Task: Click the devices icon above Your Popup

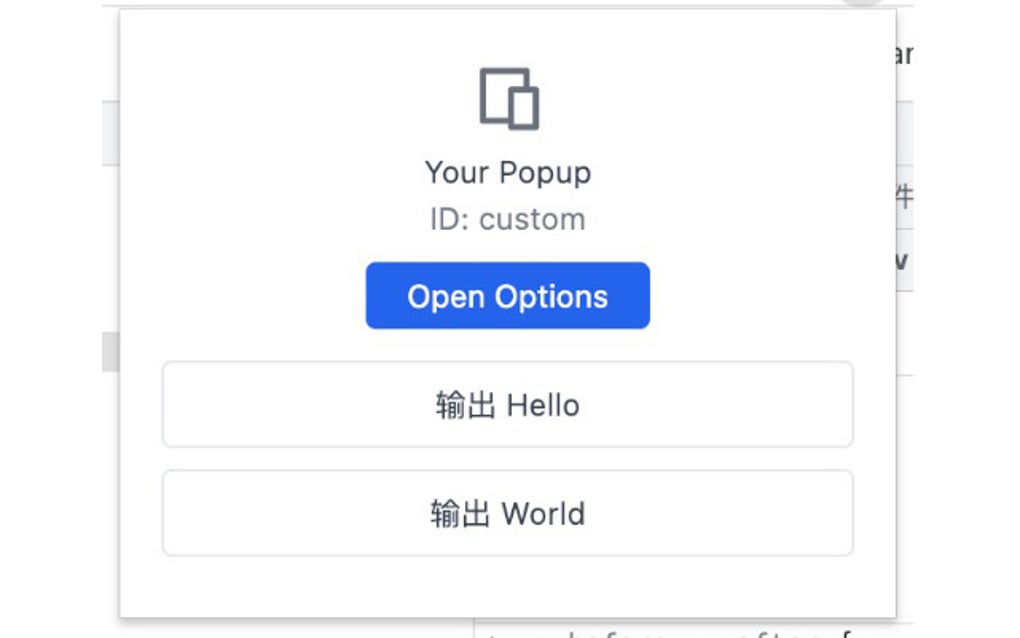Action: pyautogui.click(x=509, y=98)
